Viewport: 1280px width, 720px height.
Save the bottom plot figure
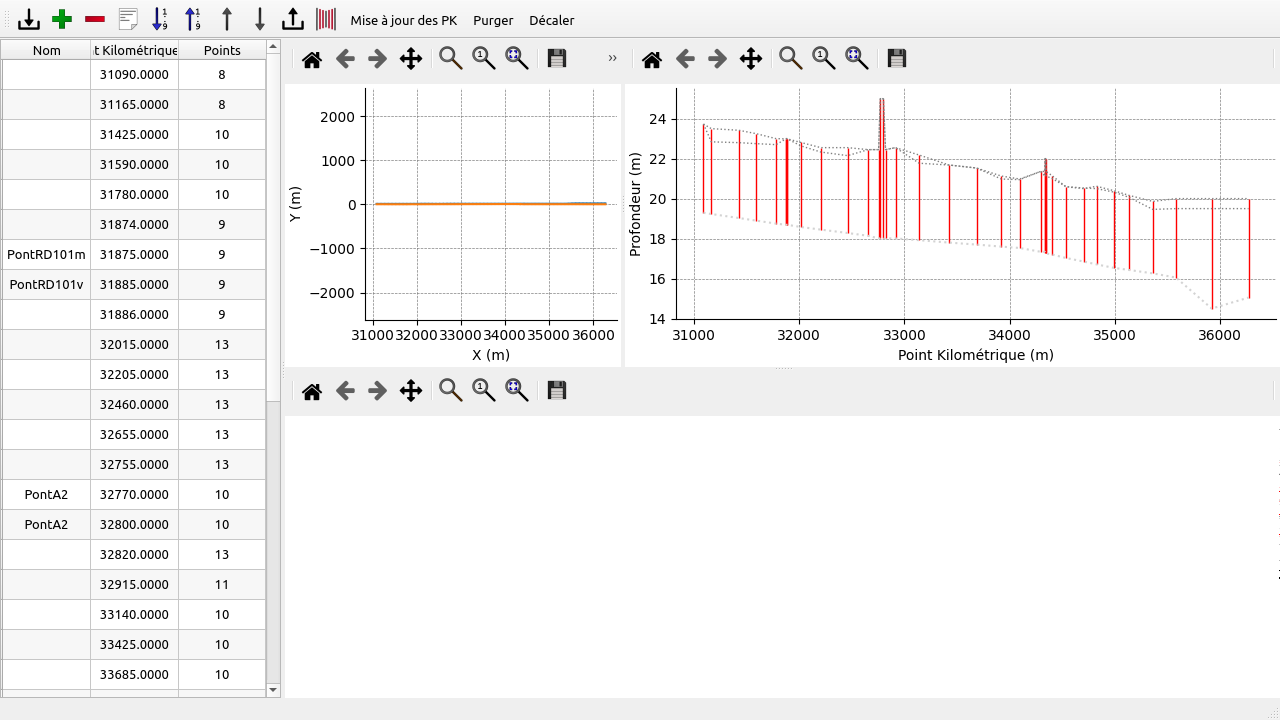coord(557,391)
